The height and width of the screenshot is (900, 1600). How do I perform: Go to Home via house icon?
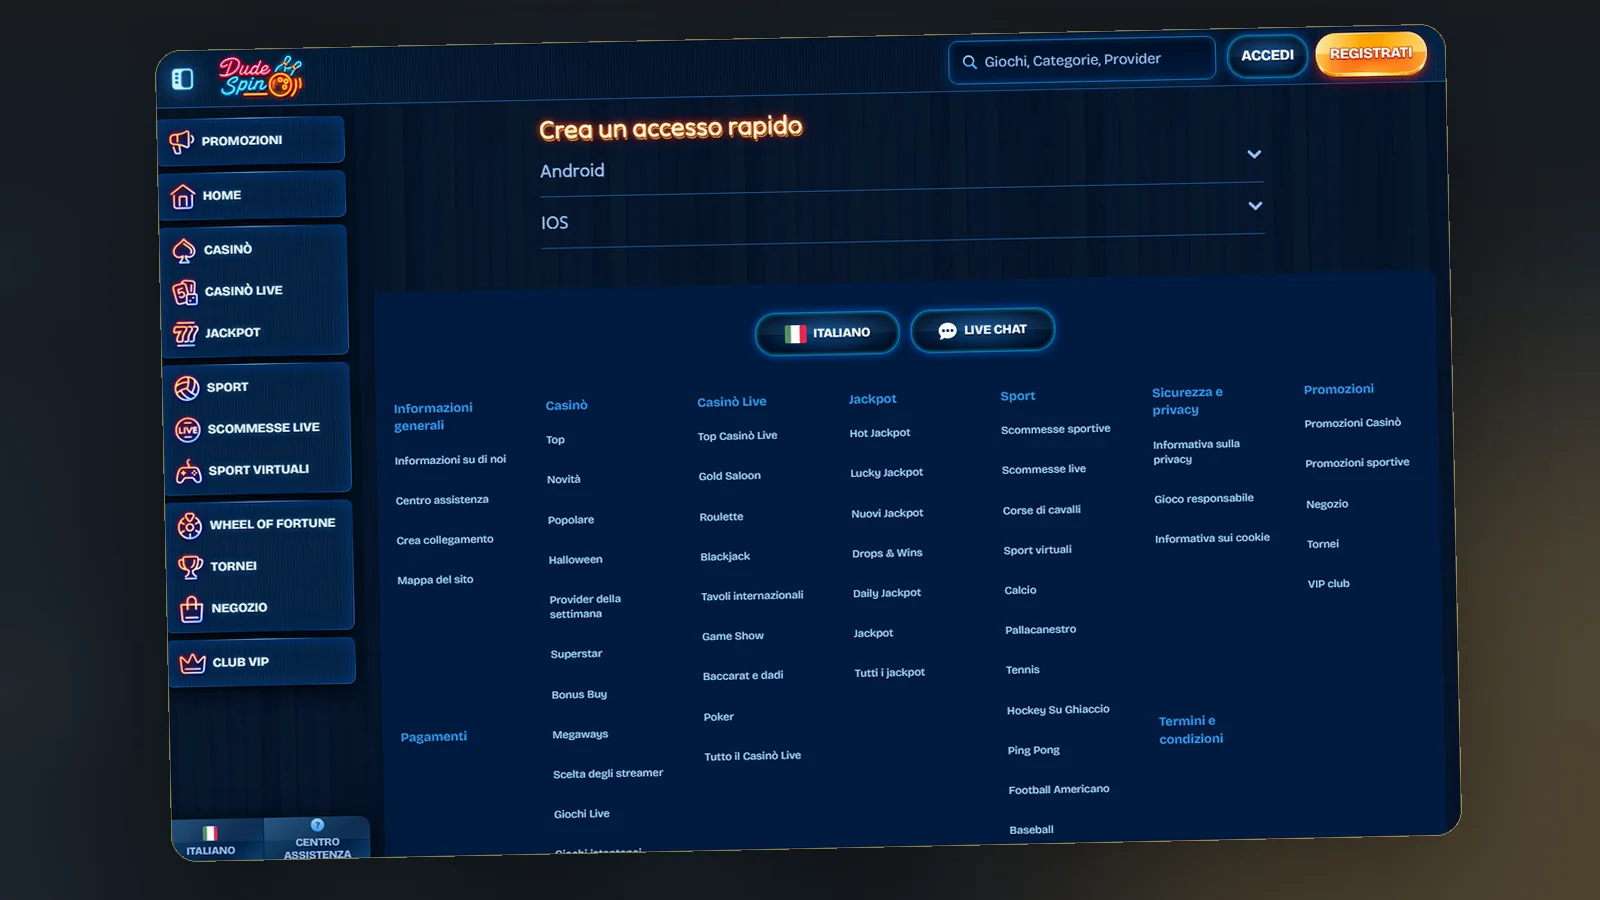coord(182,197)
